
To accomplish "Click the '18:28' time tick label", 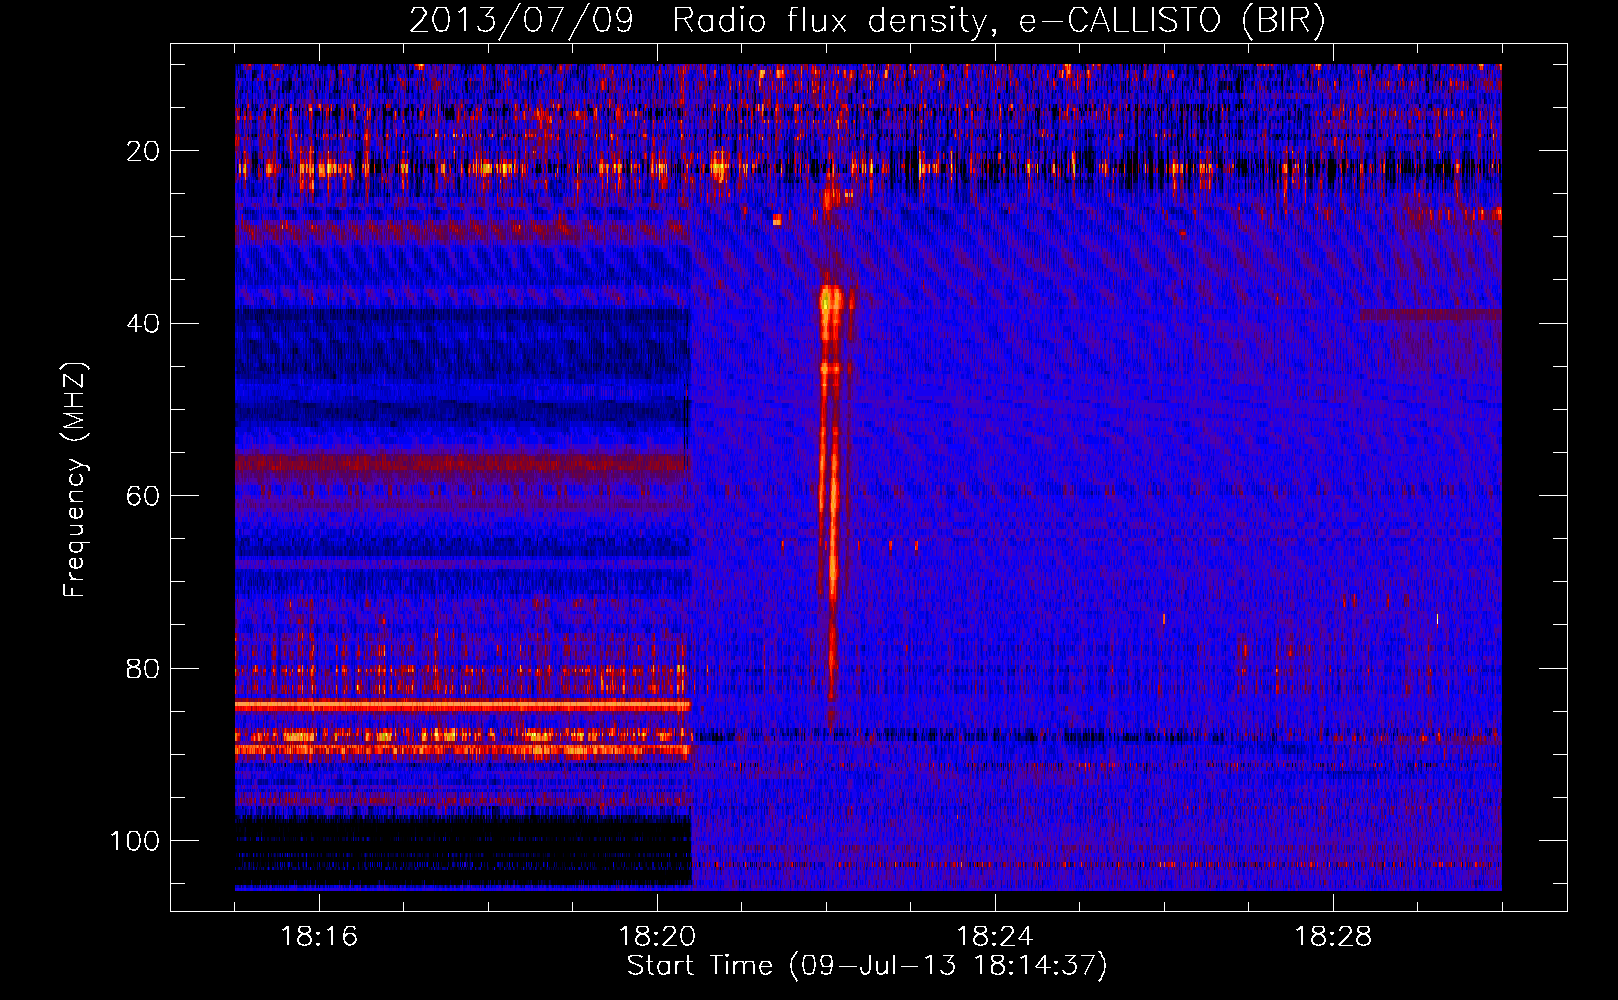I will tap(1333, 936).
